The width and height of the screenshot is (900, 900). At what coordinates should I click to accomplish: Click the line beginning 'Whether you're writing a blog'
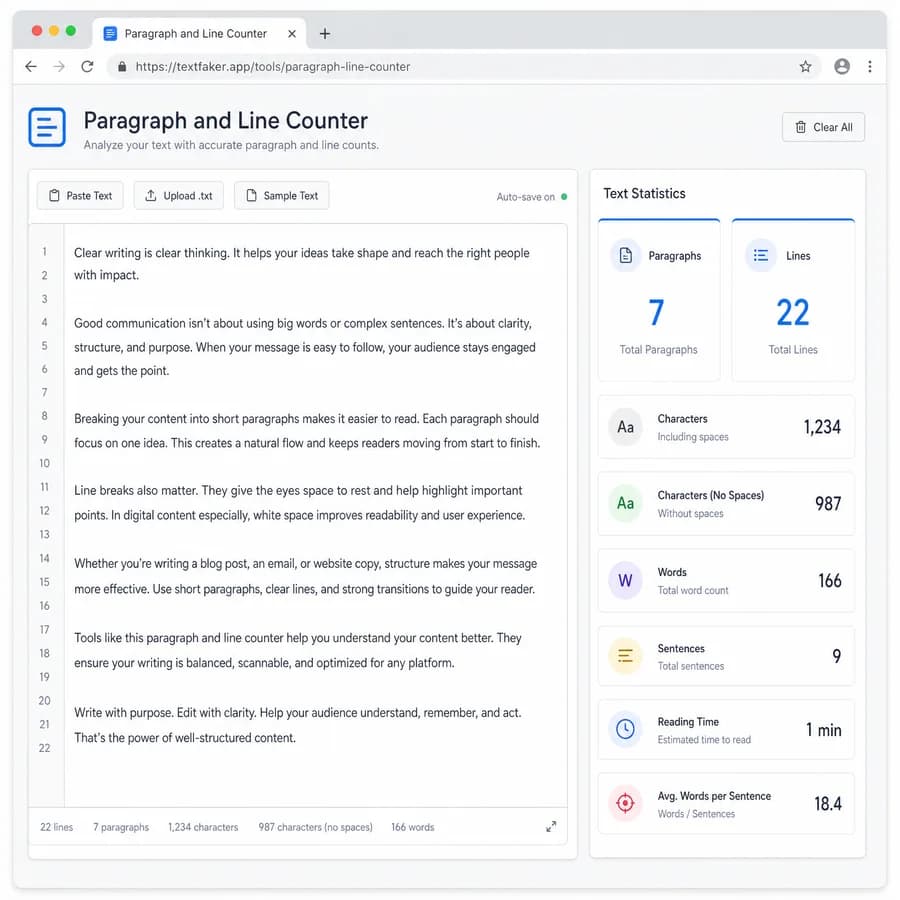pyautogui.click(x=305, y=564)
